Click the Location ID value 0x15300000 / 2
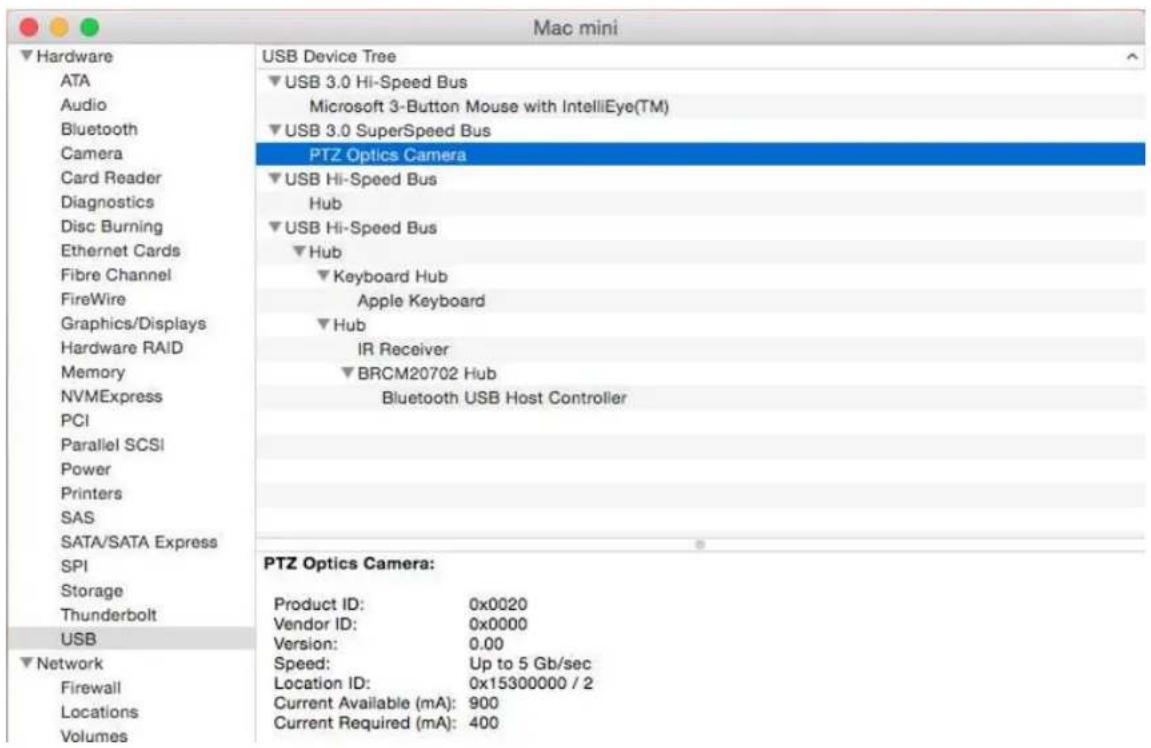Viewport: 1151px width, 748px height. (531, 683)
